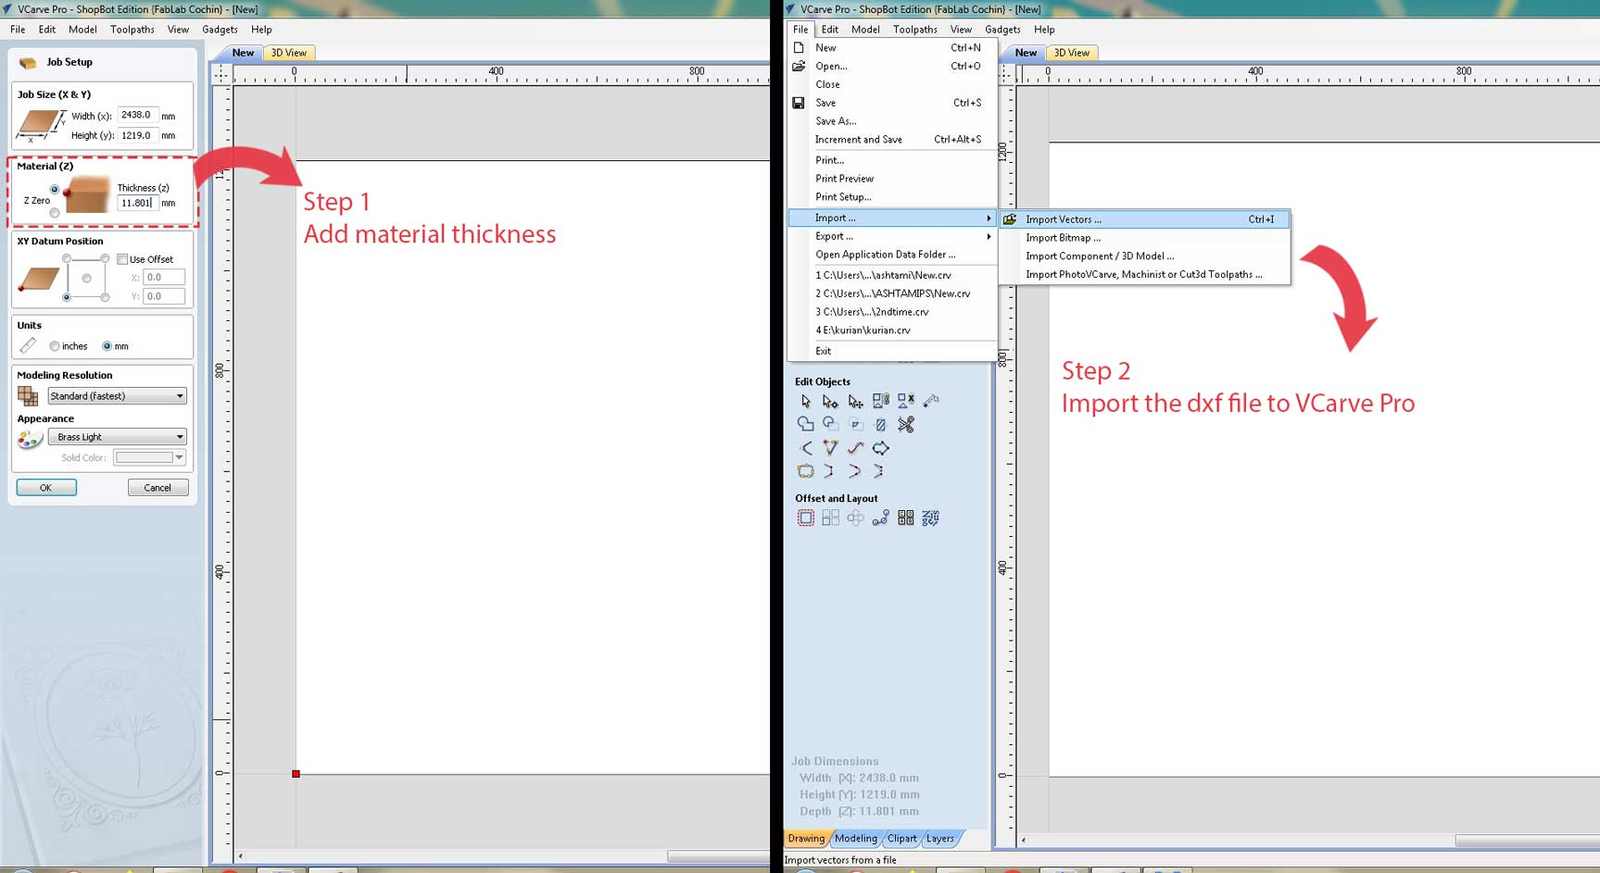Select the scissors Interactive Trim tool

pyautogui.click(x=906, y=424)
